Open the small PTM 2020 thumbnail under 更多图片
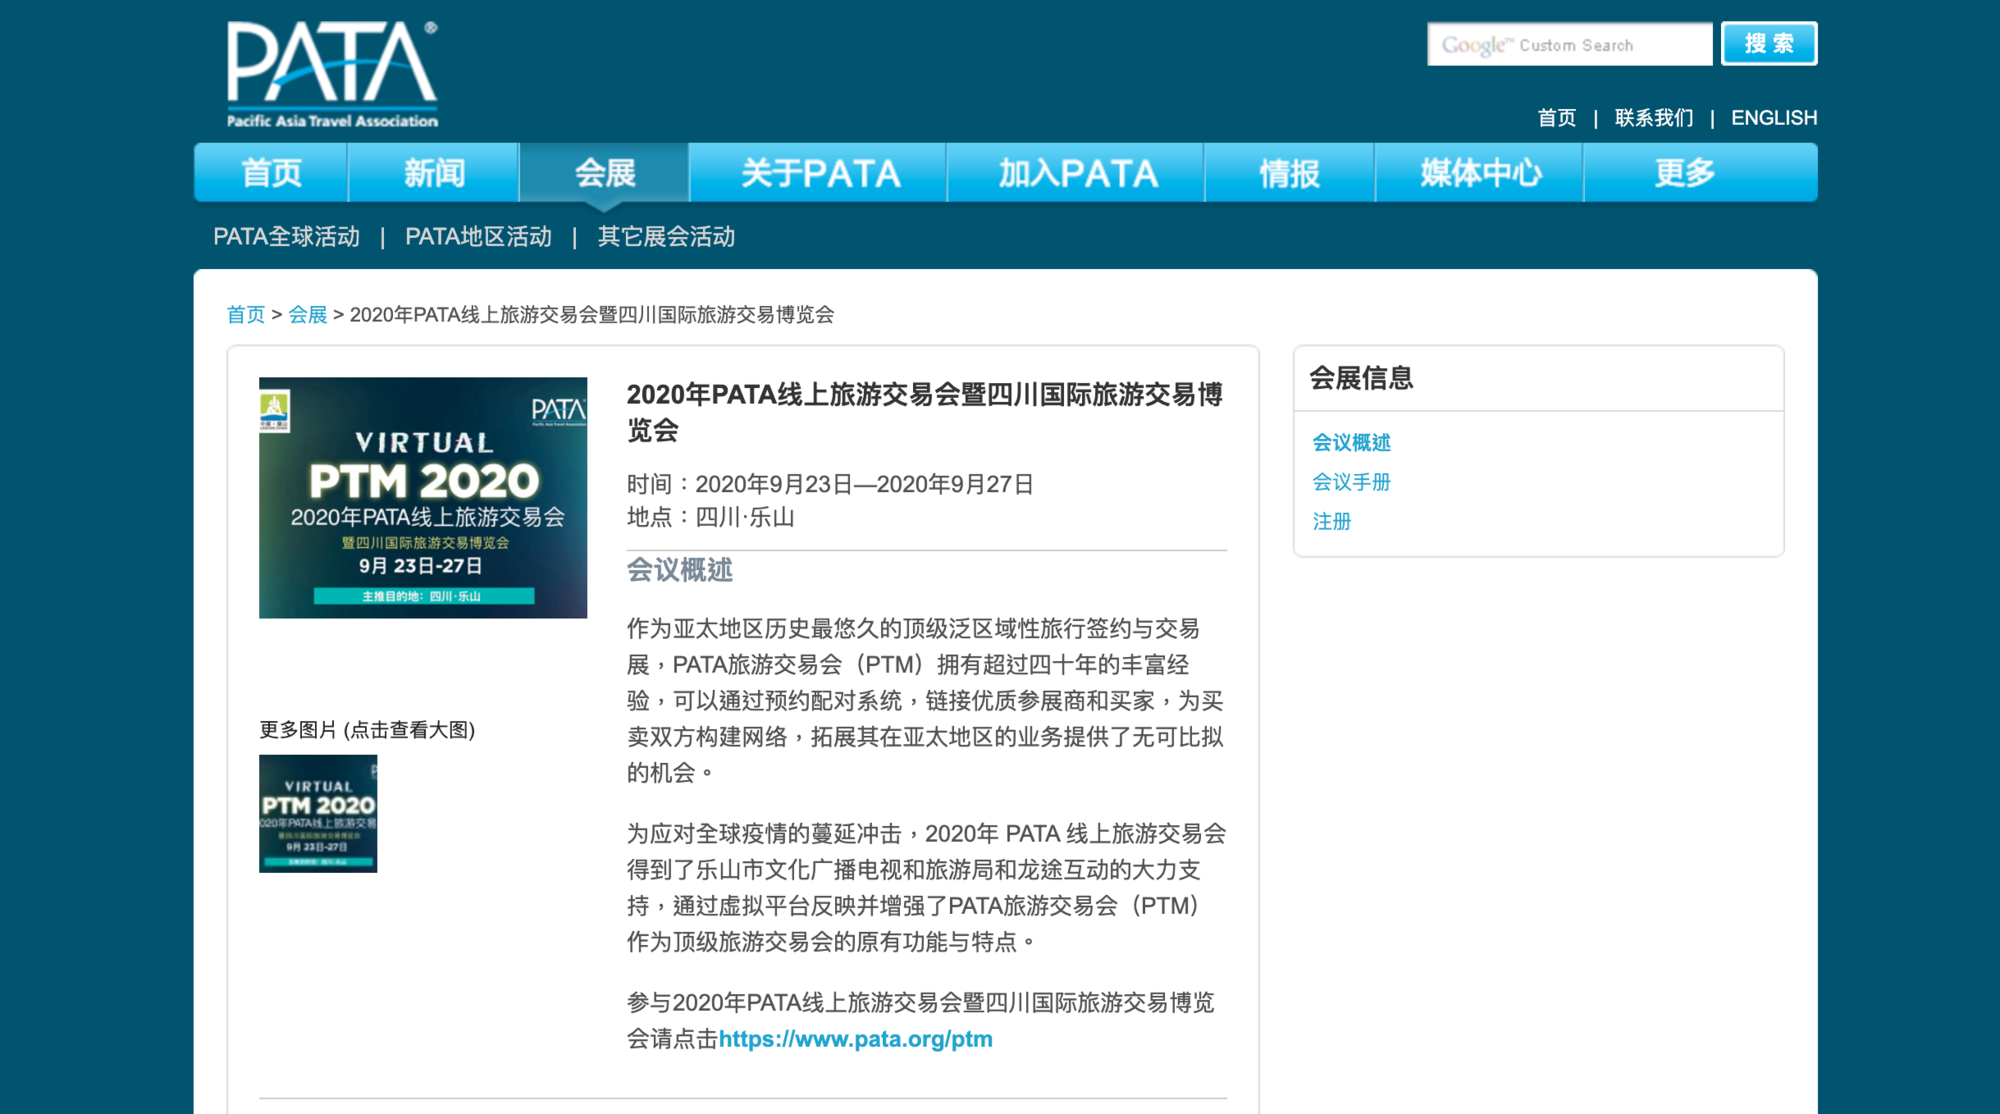Viewport: 2000px width, 1114px height. (318, 813)
